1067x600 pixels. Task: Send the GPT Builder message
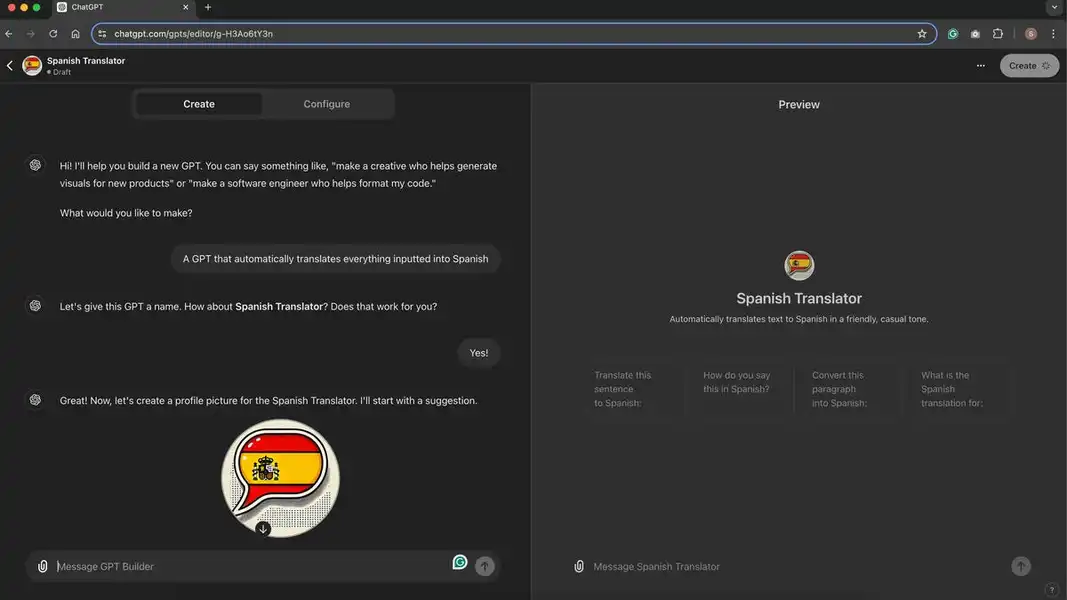(x=484, y=565)
